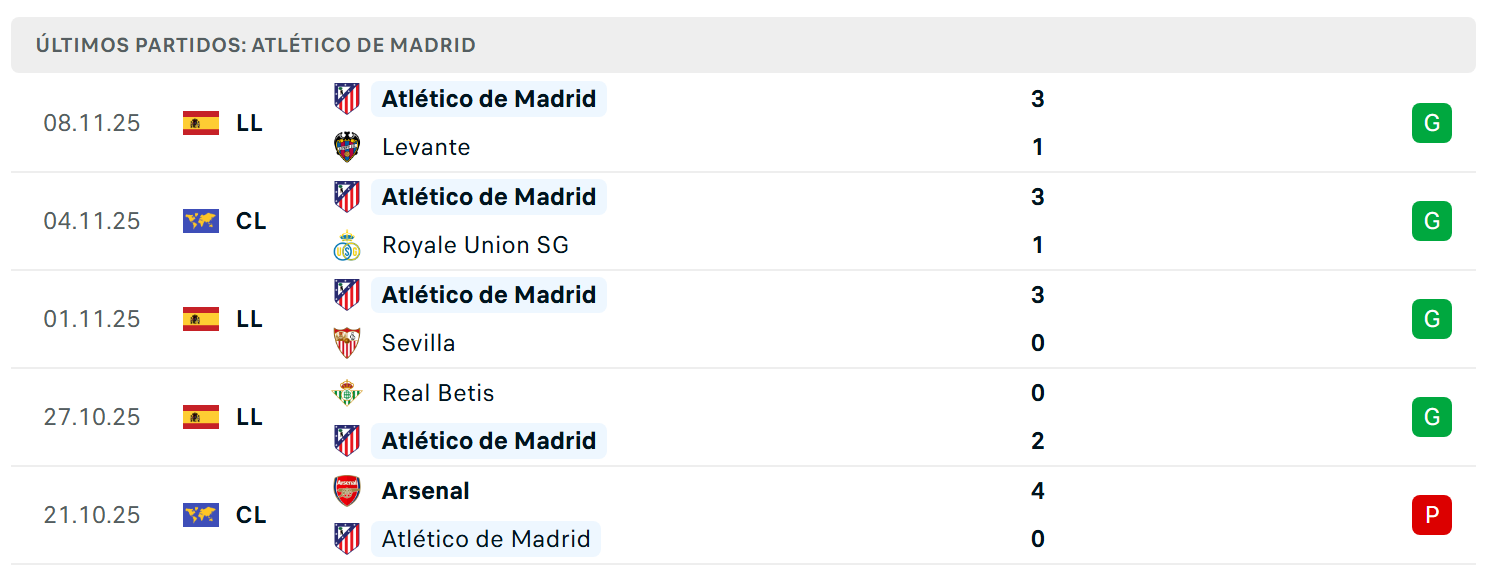1490x579 pixels.
Task: Click Champions League world icon for 04.11.25
Action: [x=201, y=221]
